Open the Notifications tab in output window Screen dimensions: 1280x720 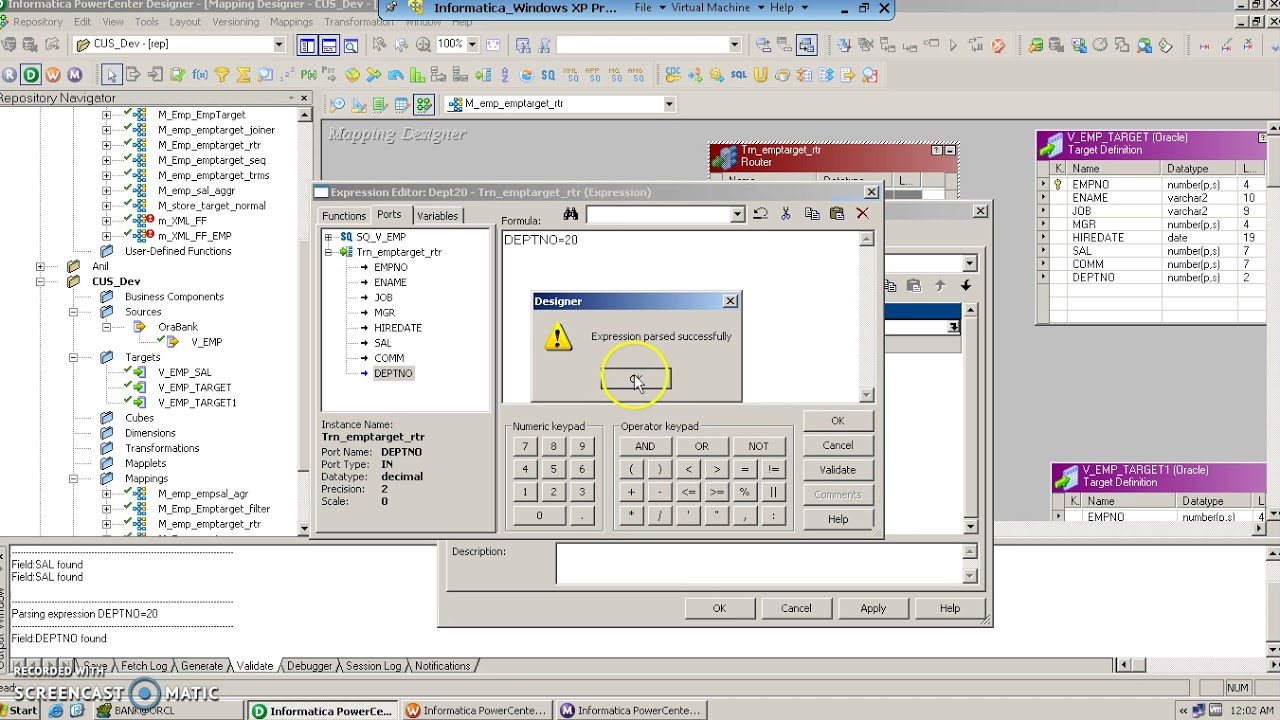(442, 666)
